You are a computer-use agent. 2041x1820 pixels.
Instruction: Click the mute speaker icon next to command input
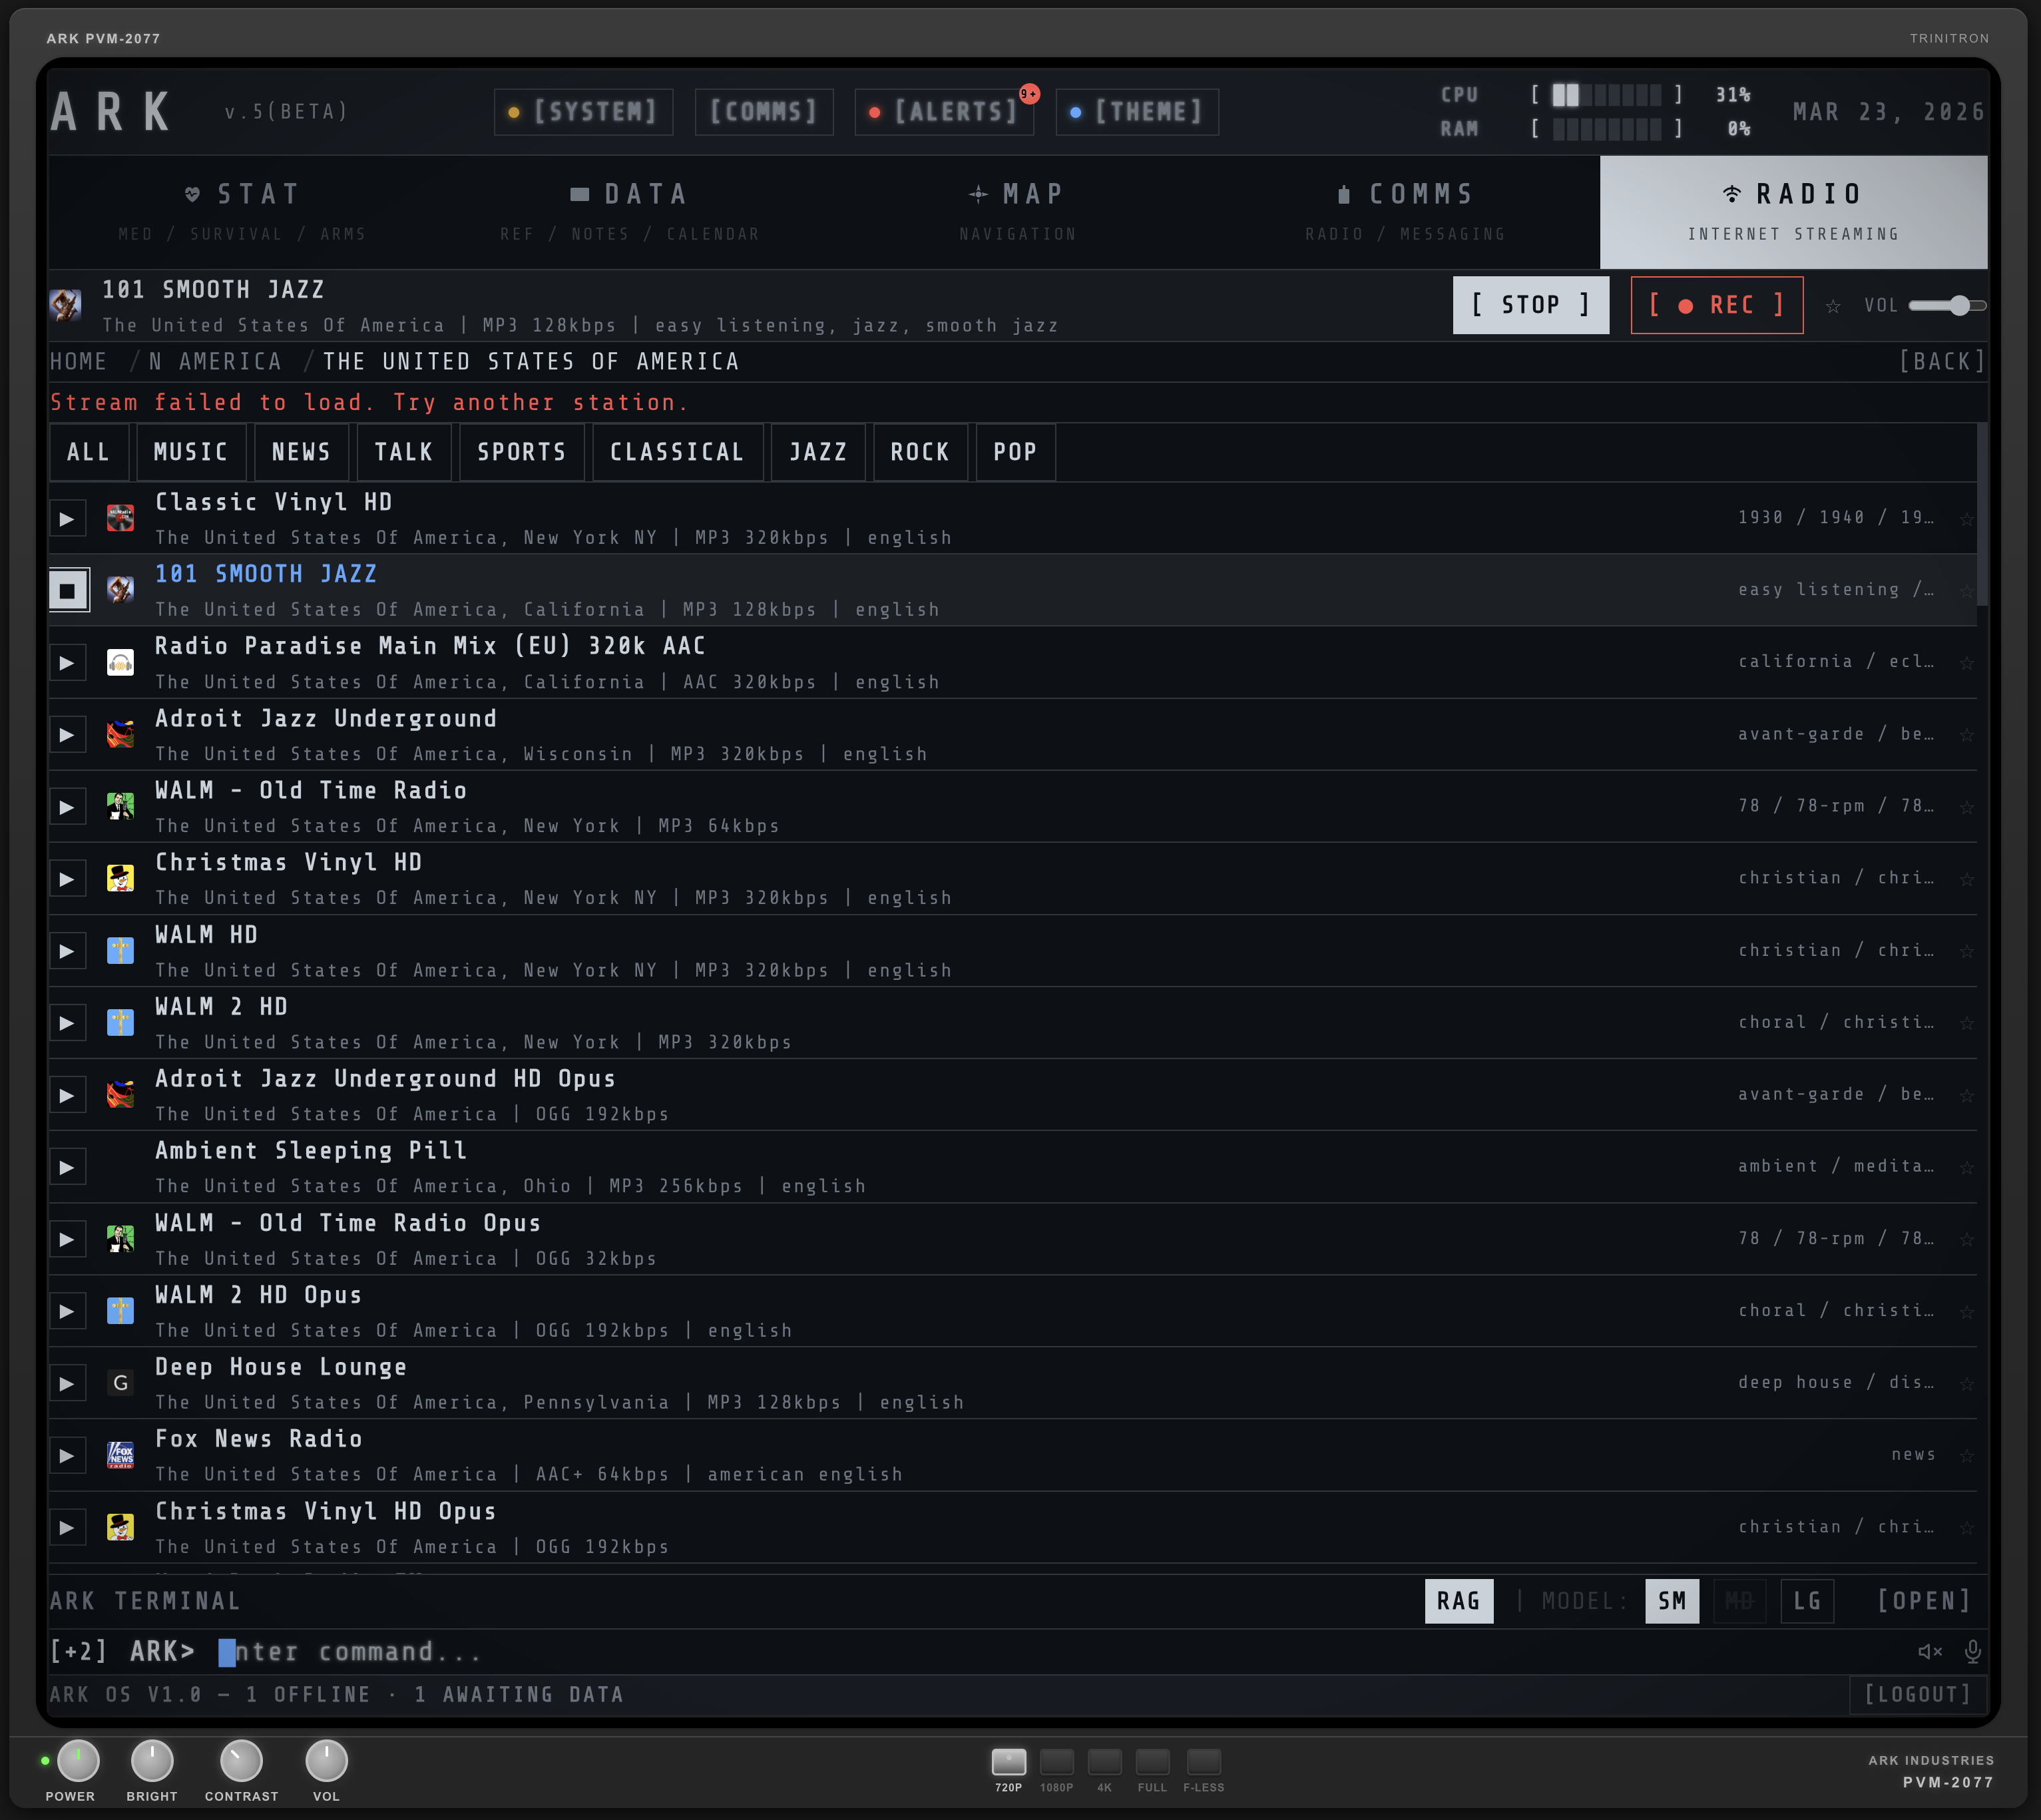(1929, 1652)
